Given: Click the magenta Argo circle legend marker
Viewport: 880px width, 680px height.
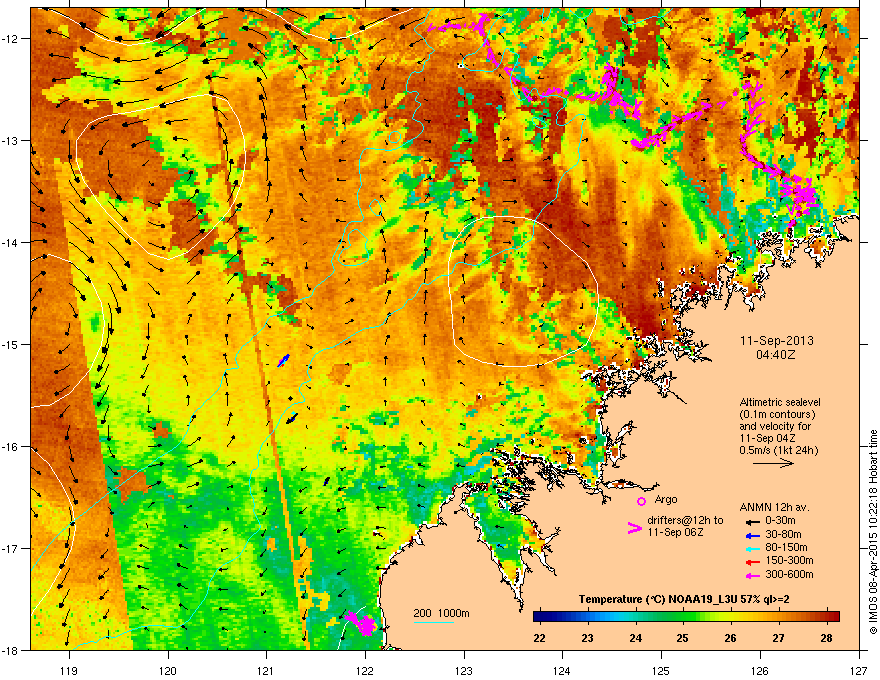Looking at the screenshot, I should click(641, 501).
